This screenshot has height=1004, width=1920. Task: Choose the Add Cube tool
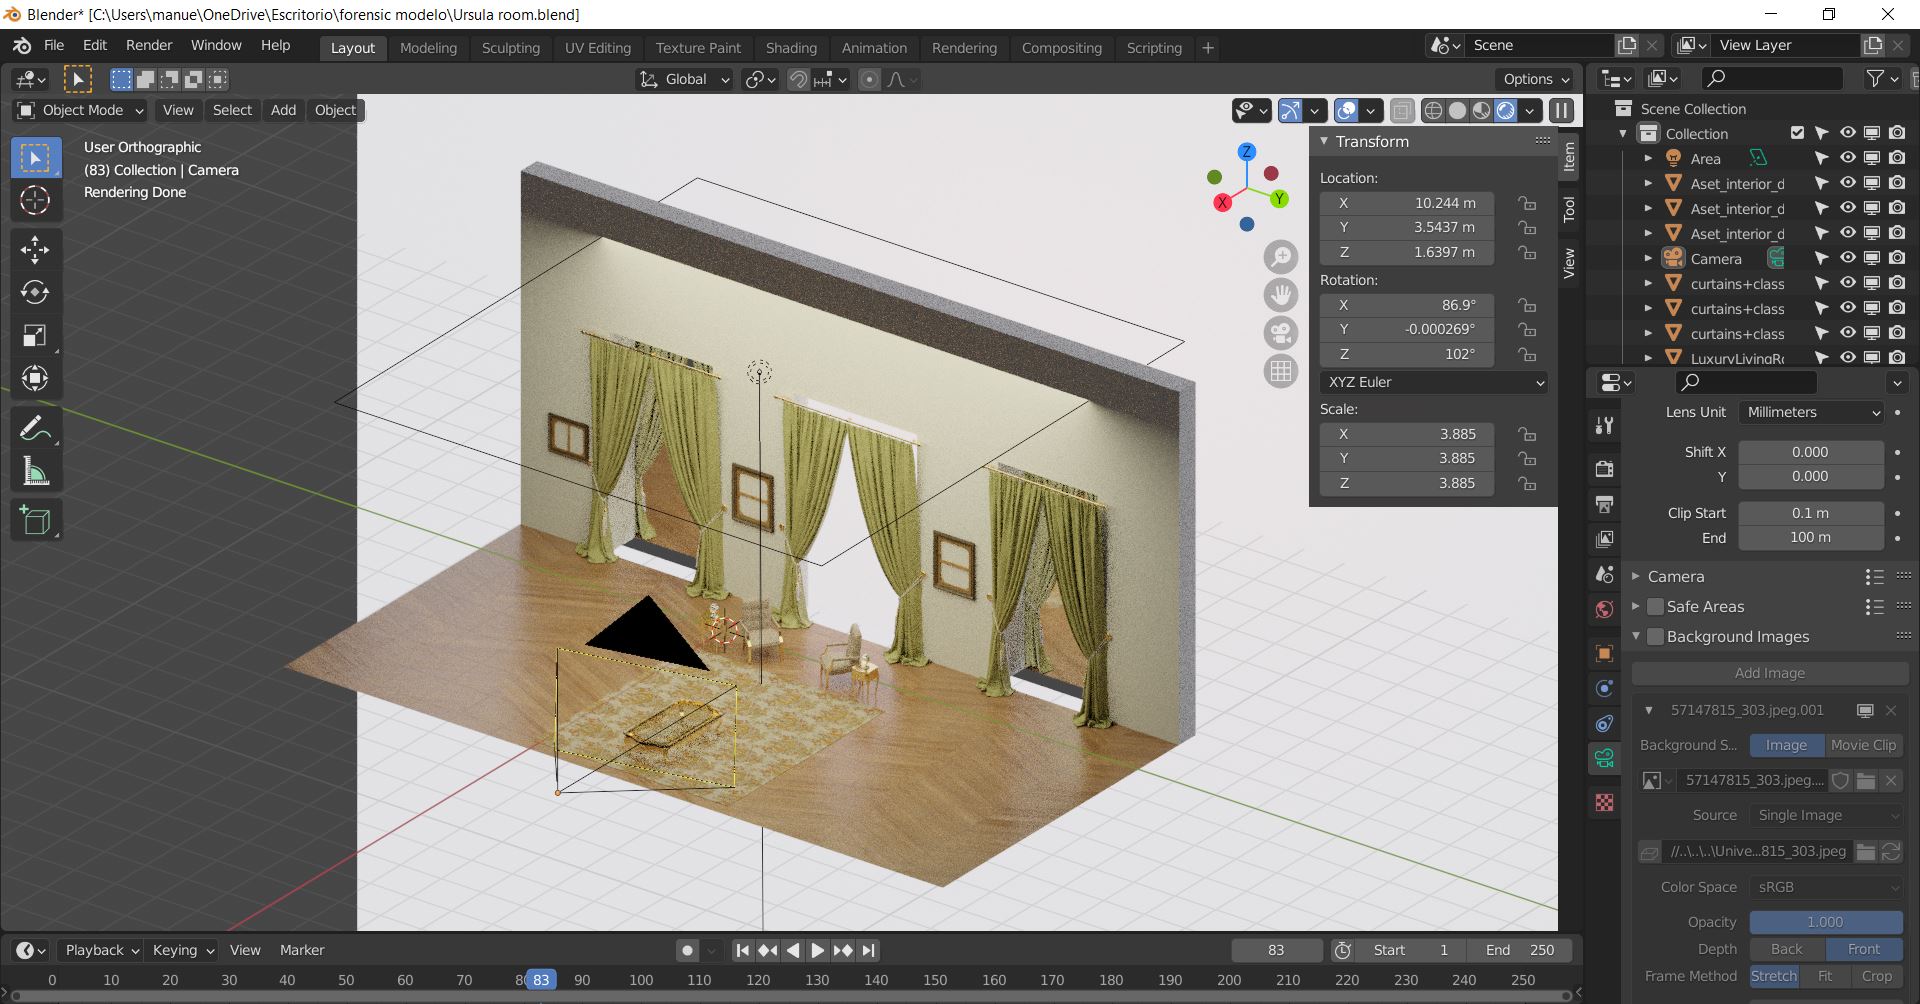35,521
